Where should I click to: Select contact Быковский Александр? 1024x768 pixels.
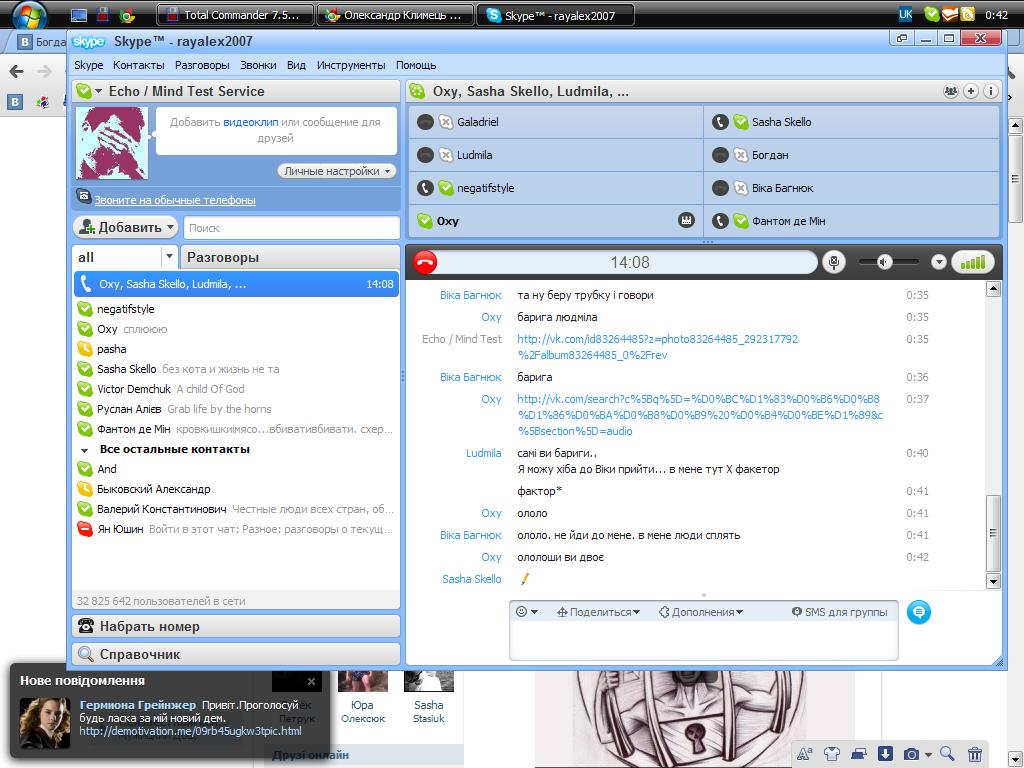point(236,489)
